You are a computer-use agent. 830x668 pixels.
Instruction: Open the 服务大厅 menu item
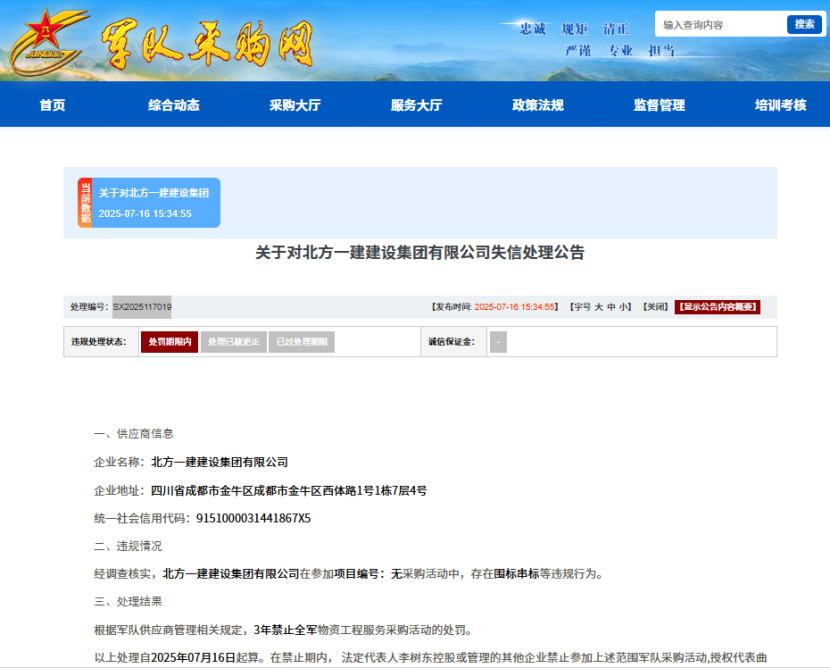(x=417, y=105)
